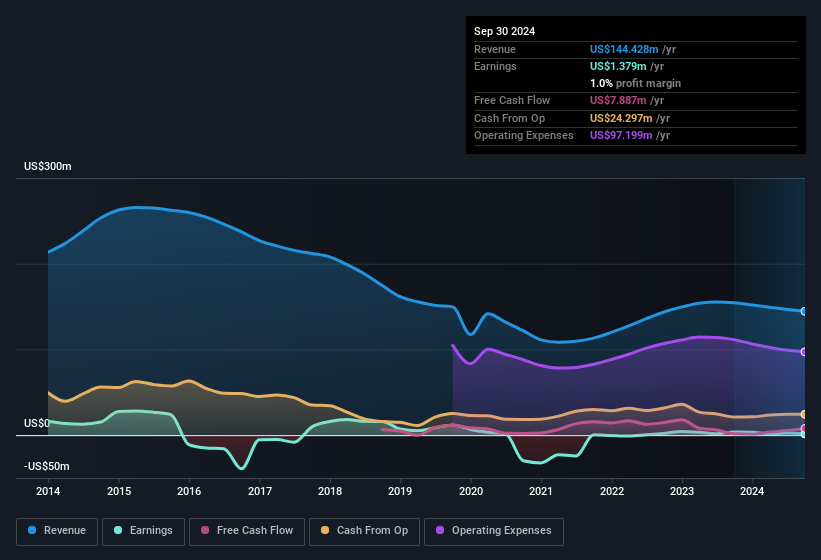
Task: Click the 2024 x-axis year label
Action: [752, 491]
